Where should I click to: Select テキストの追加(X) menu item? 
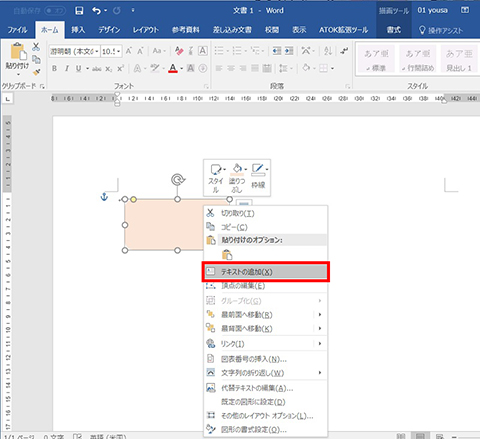pyautogui.click(x=265, y=272)
